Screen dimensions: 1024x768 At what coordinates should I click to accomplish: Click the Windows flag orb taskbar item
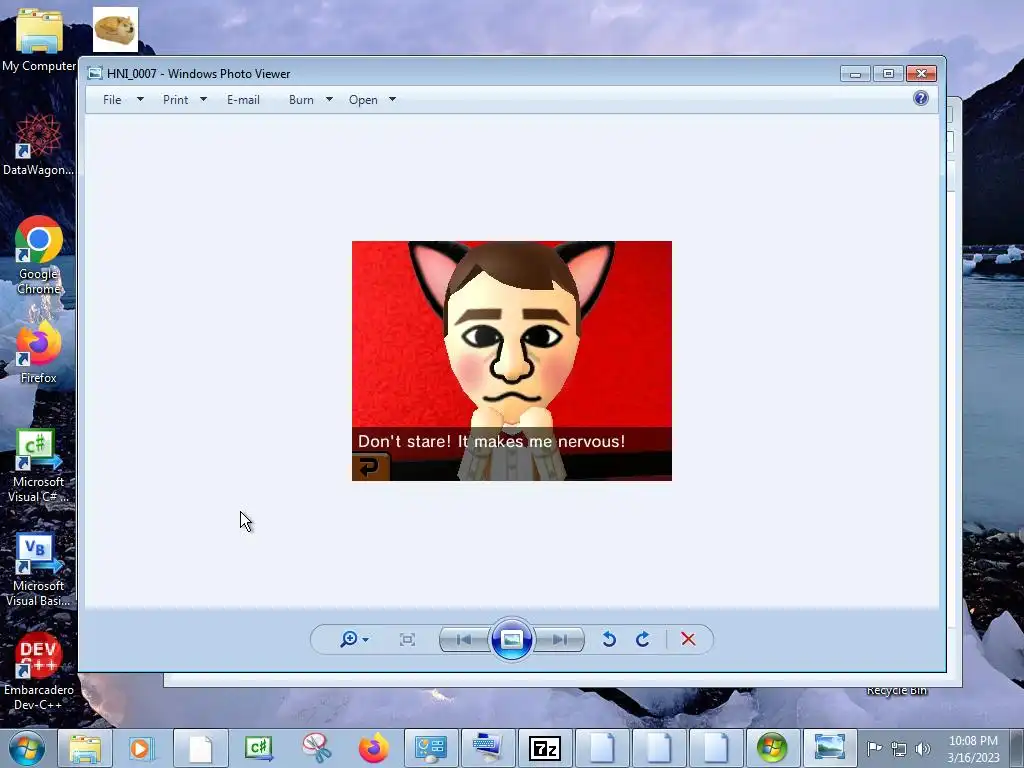pyautogui.click(x=772, y=748)
